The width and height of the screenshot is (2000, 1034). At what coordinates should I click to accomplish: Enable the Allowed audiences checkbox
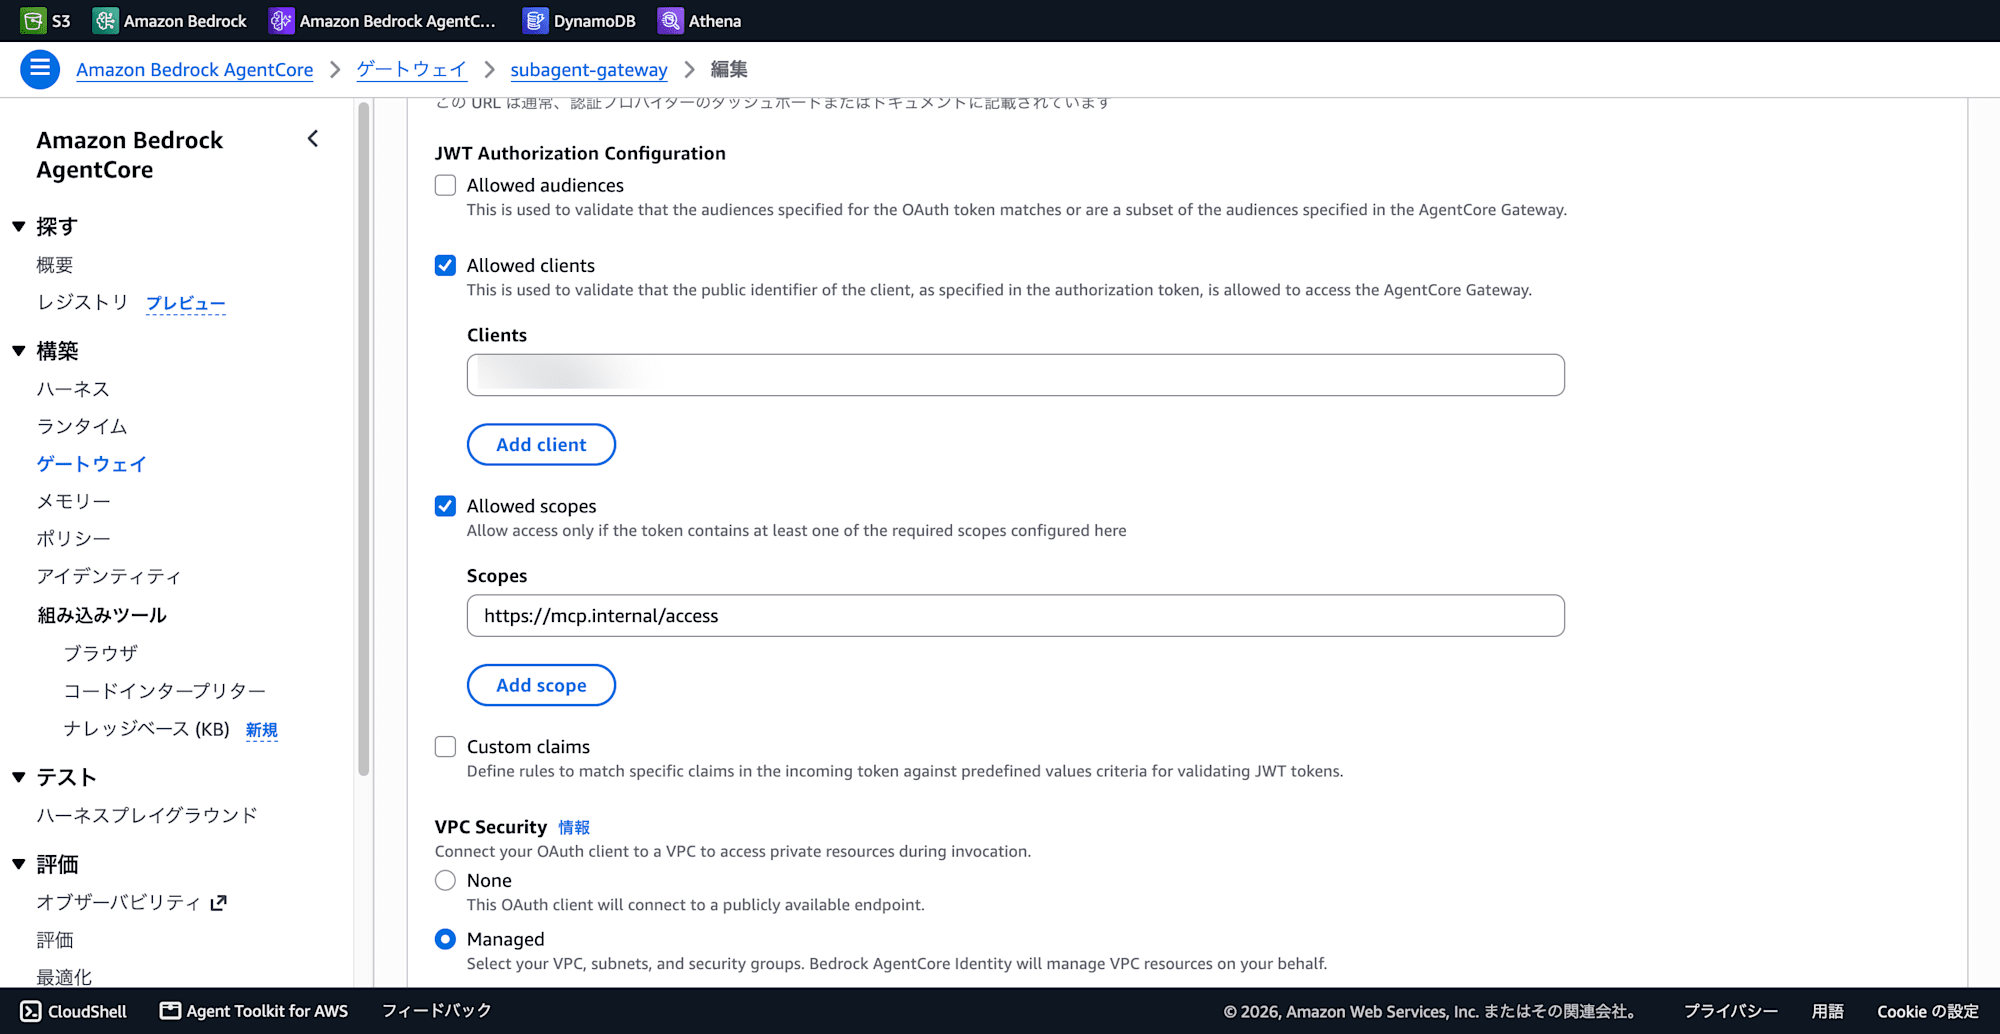pos(445,185)
